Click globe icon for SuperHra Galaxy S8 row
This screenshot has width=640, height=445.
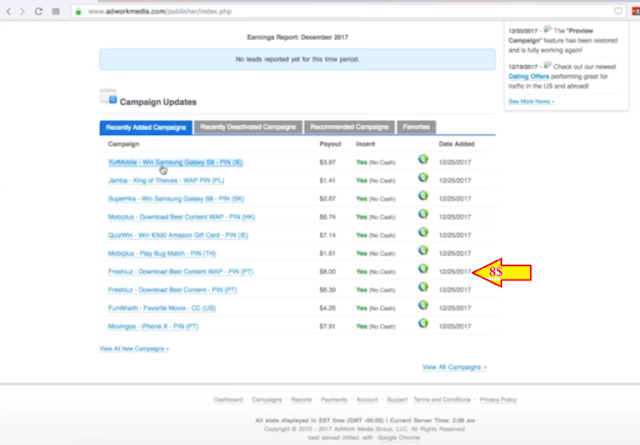(423, 196)
